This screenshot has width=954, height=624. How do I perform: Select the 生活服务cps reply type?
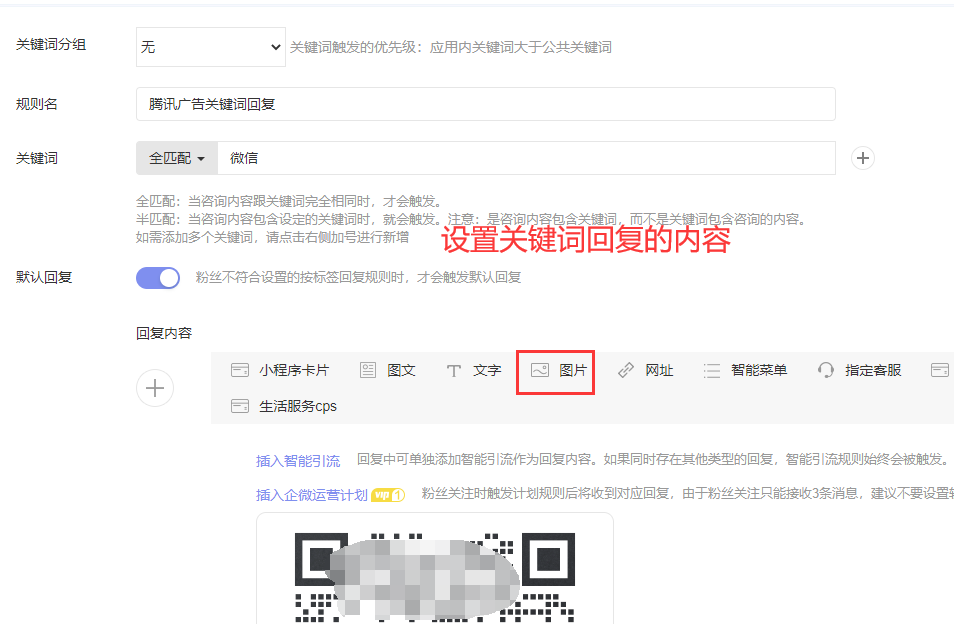284,406
